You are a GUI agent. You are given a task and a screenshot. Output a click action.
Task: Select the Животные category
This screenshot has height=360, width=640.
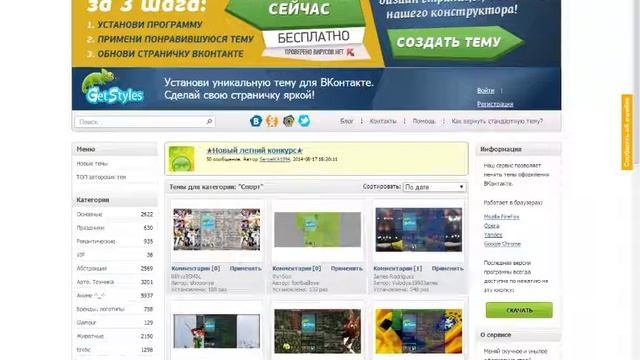click(x=90, y=336)
